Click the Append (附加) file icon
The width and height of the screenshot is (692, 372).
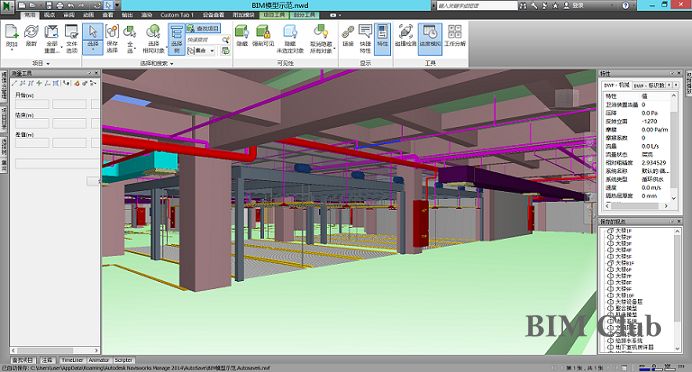[x=11, y=33]
